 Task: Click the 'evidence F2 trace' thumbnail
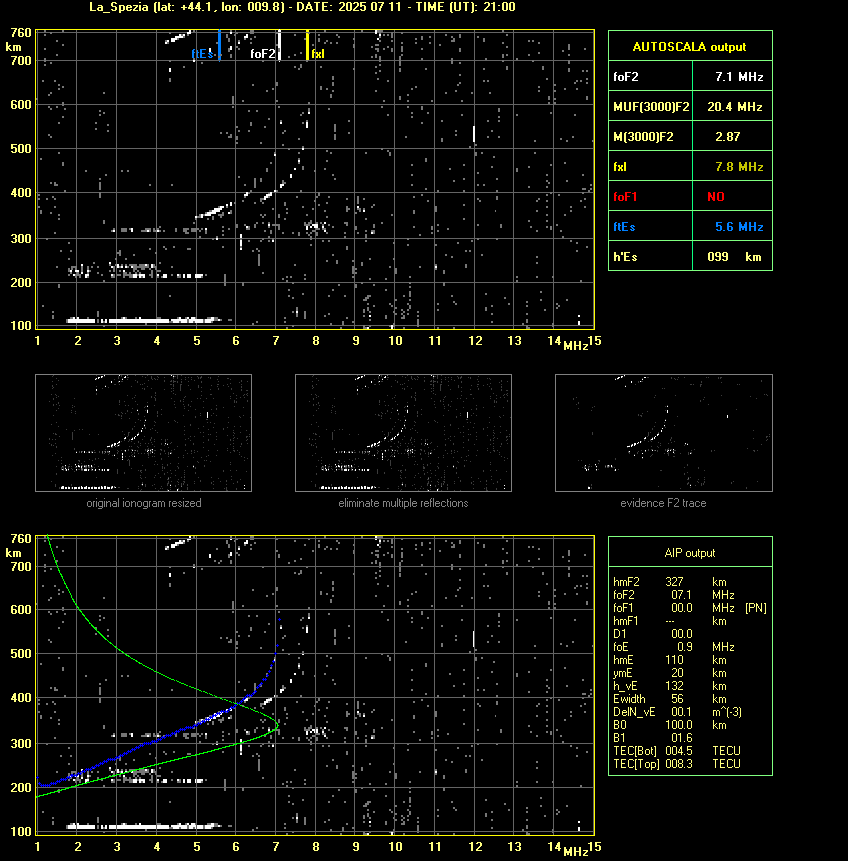(x=663, y=433)
